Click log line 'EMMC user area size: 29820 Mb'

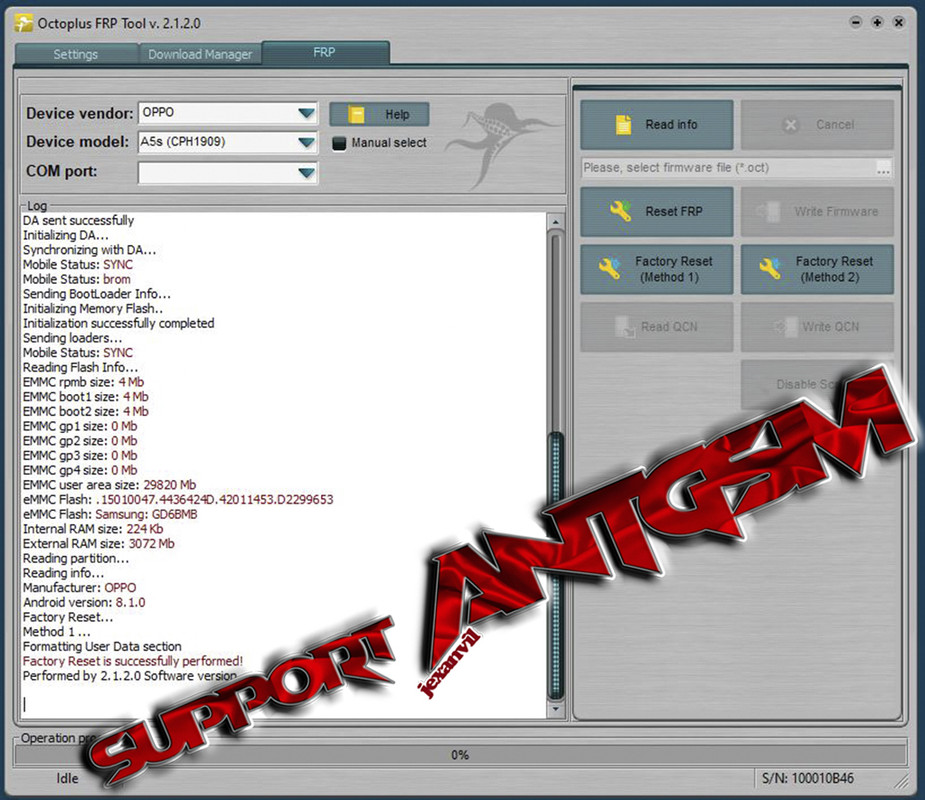pyautogui.click(x=110, y=485)
